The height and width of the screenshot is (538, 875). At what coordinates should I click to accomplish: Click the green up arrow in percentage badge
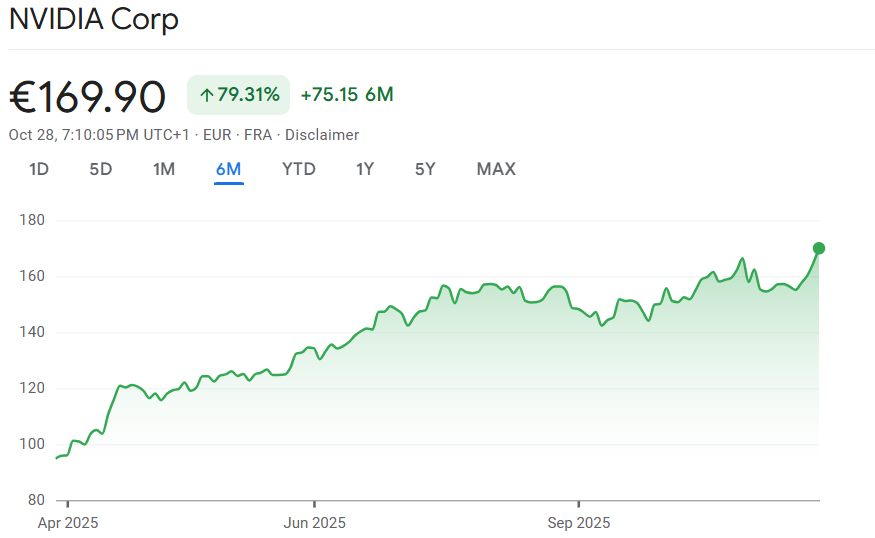(207, 95)
